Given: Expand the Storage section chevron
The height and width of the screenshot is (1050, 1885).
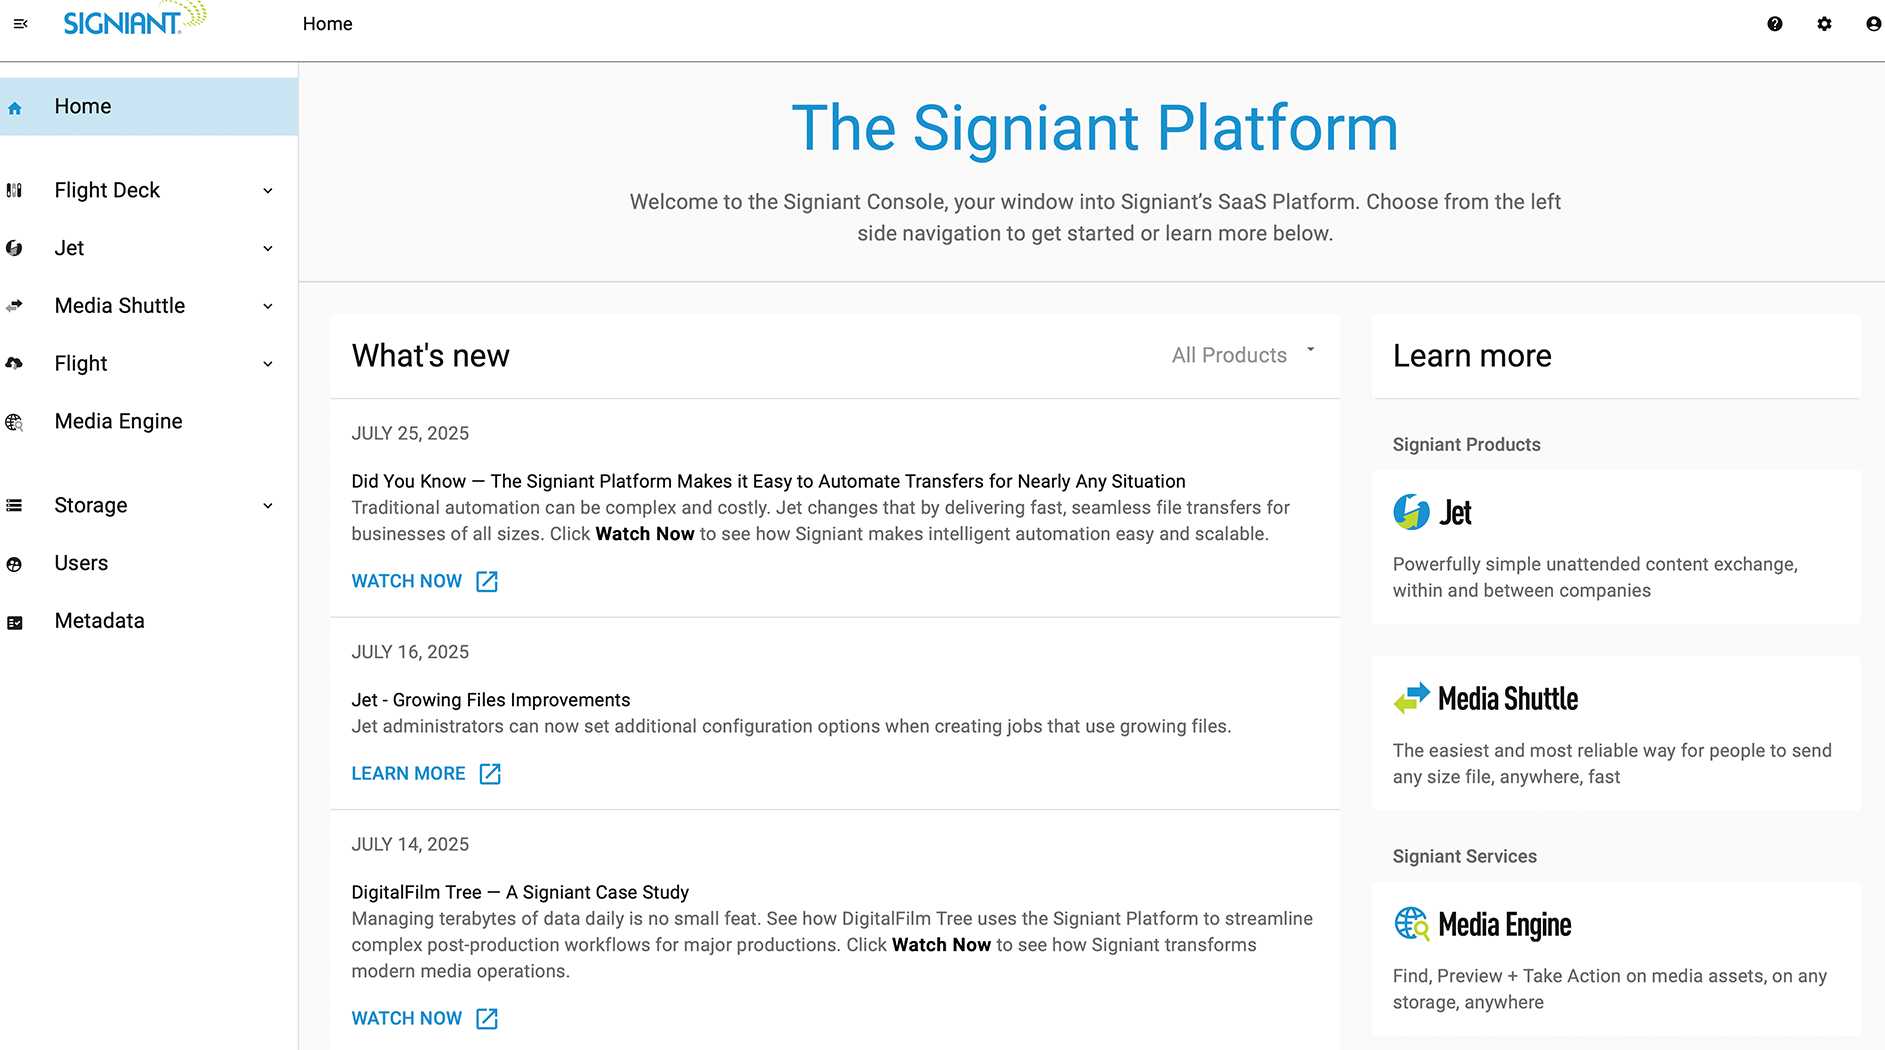Looking at the screenshot, I should click(x=268, y=506).
